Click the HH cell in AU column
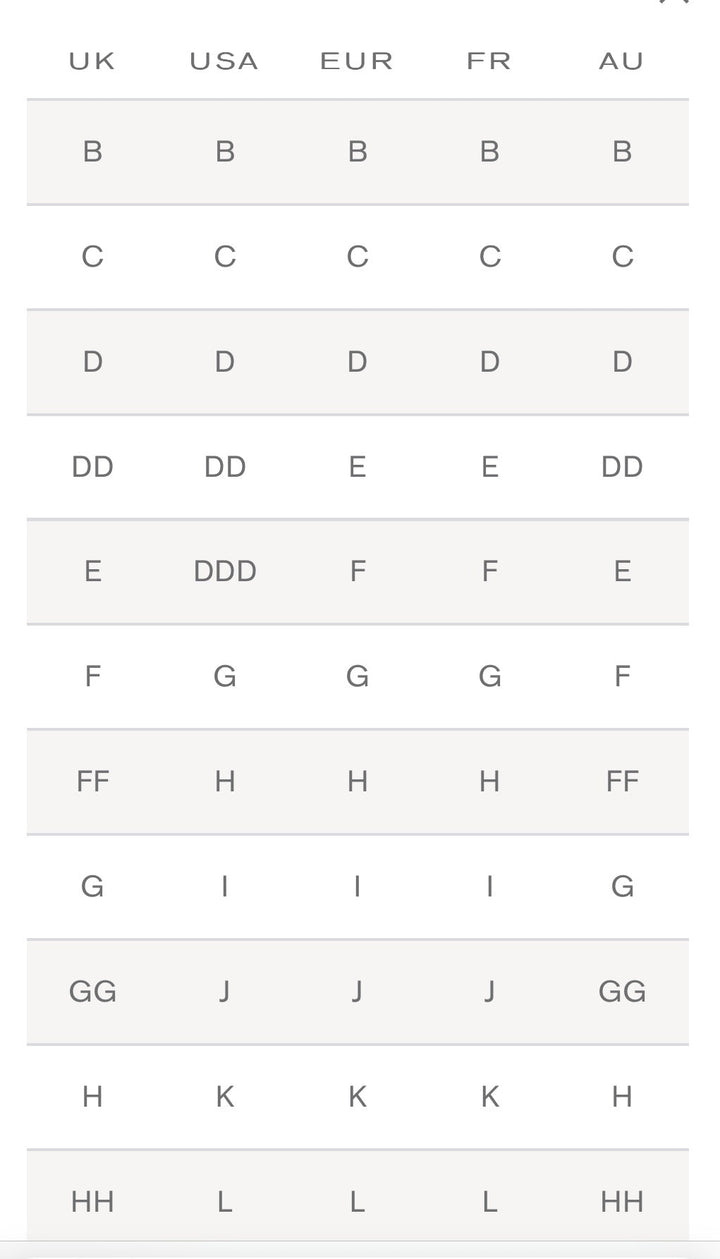This screenshot has width=720, height=1259. (622, 1202)
